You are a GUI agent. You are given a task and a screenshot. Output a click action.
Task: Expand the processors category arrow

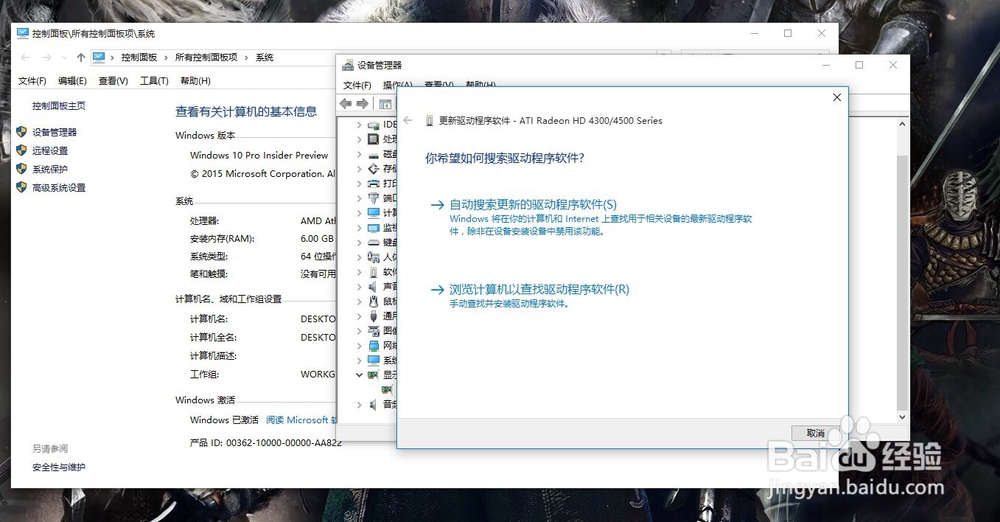tap(359, 139)
